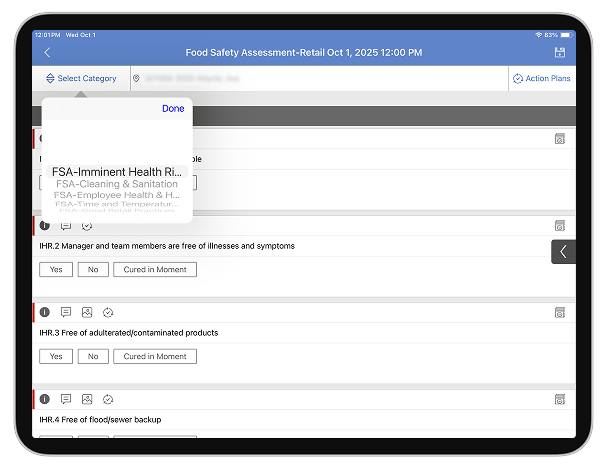Pick FSA-Cleaning & Sanitation in the picker
This screenshot has height=470, width=607.
[117, 184]
